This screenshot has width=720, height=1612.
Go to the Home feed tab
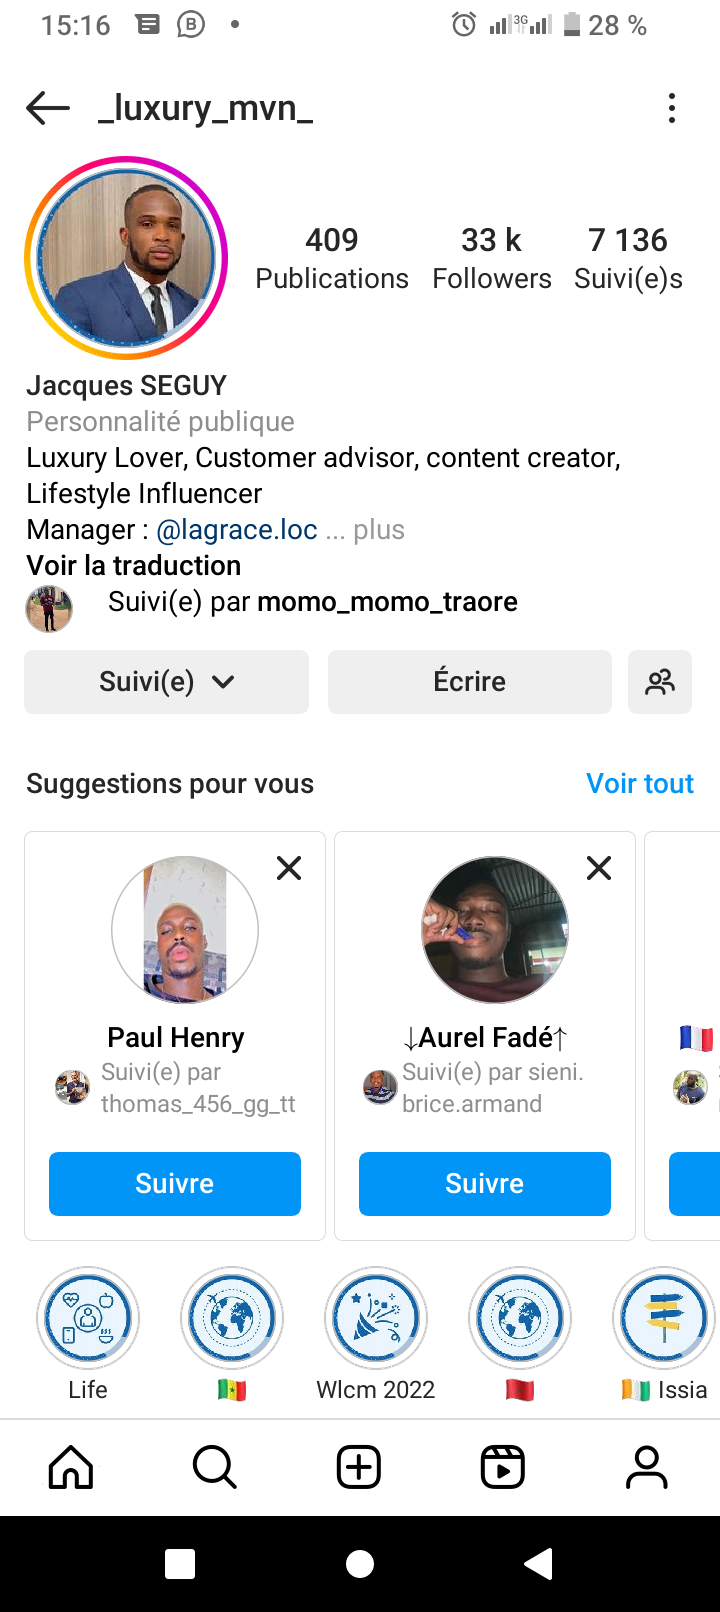coord(71,1467)
